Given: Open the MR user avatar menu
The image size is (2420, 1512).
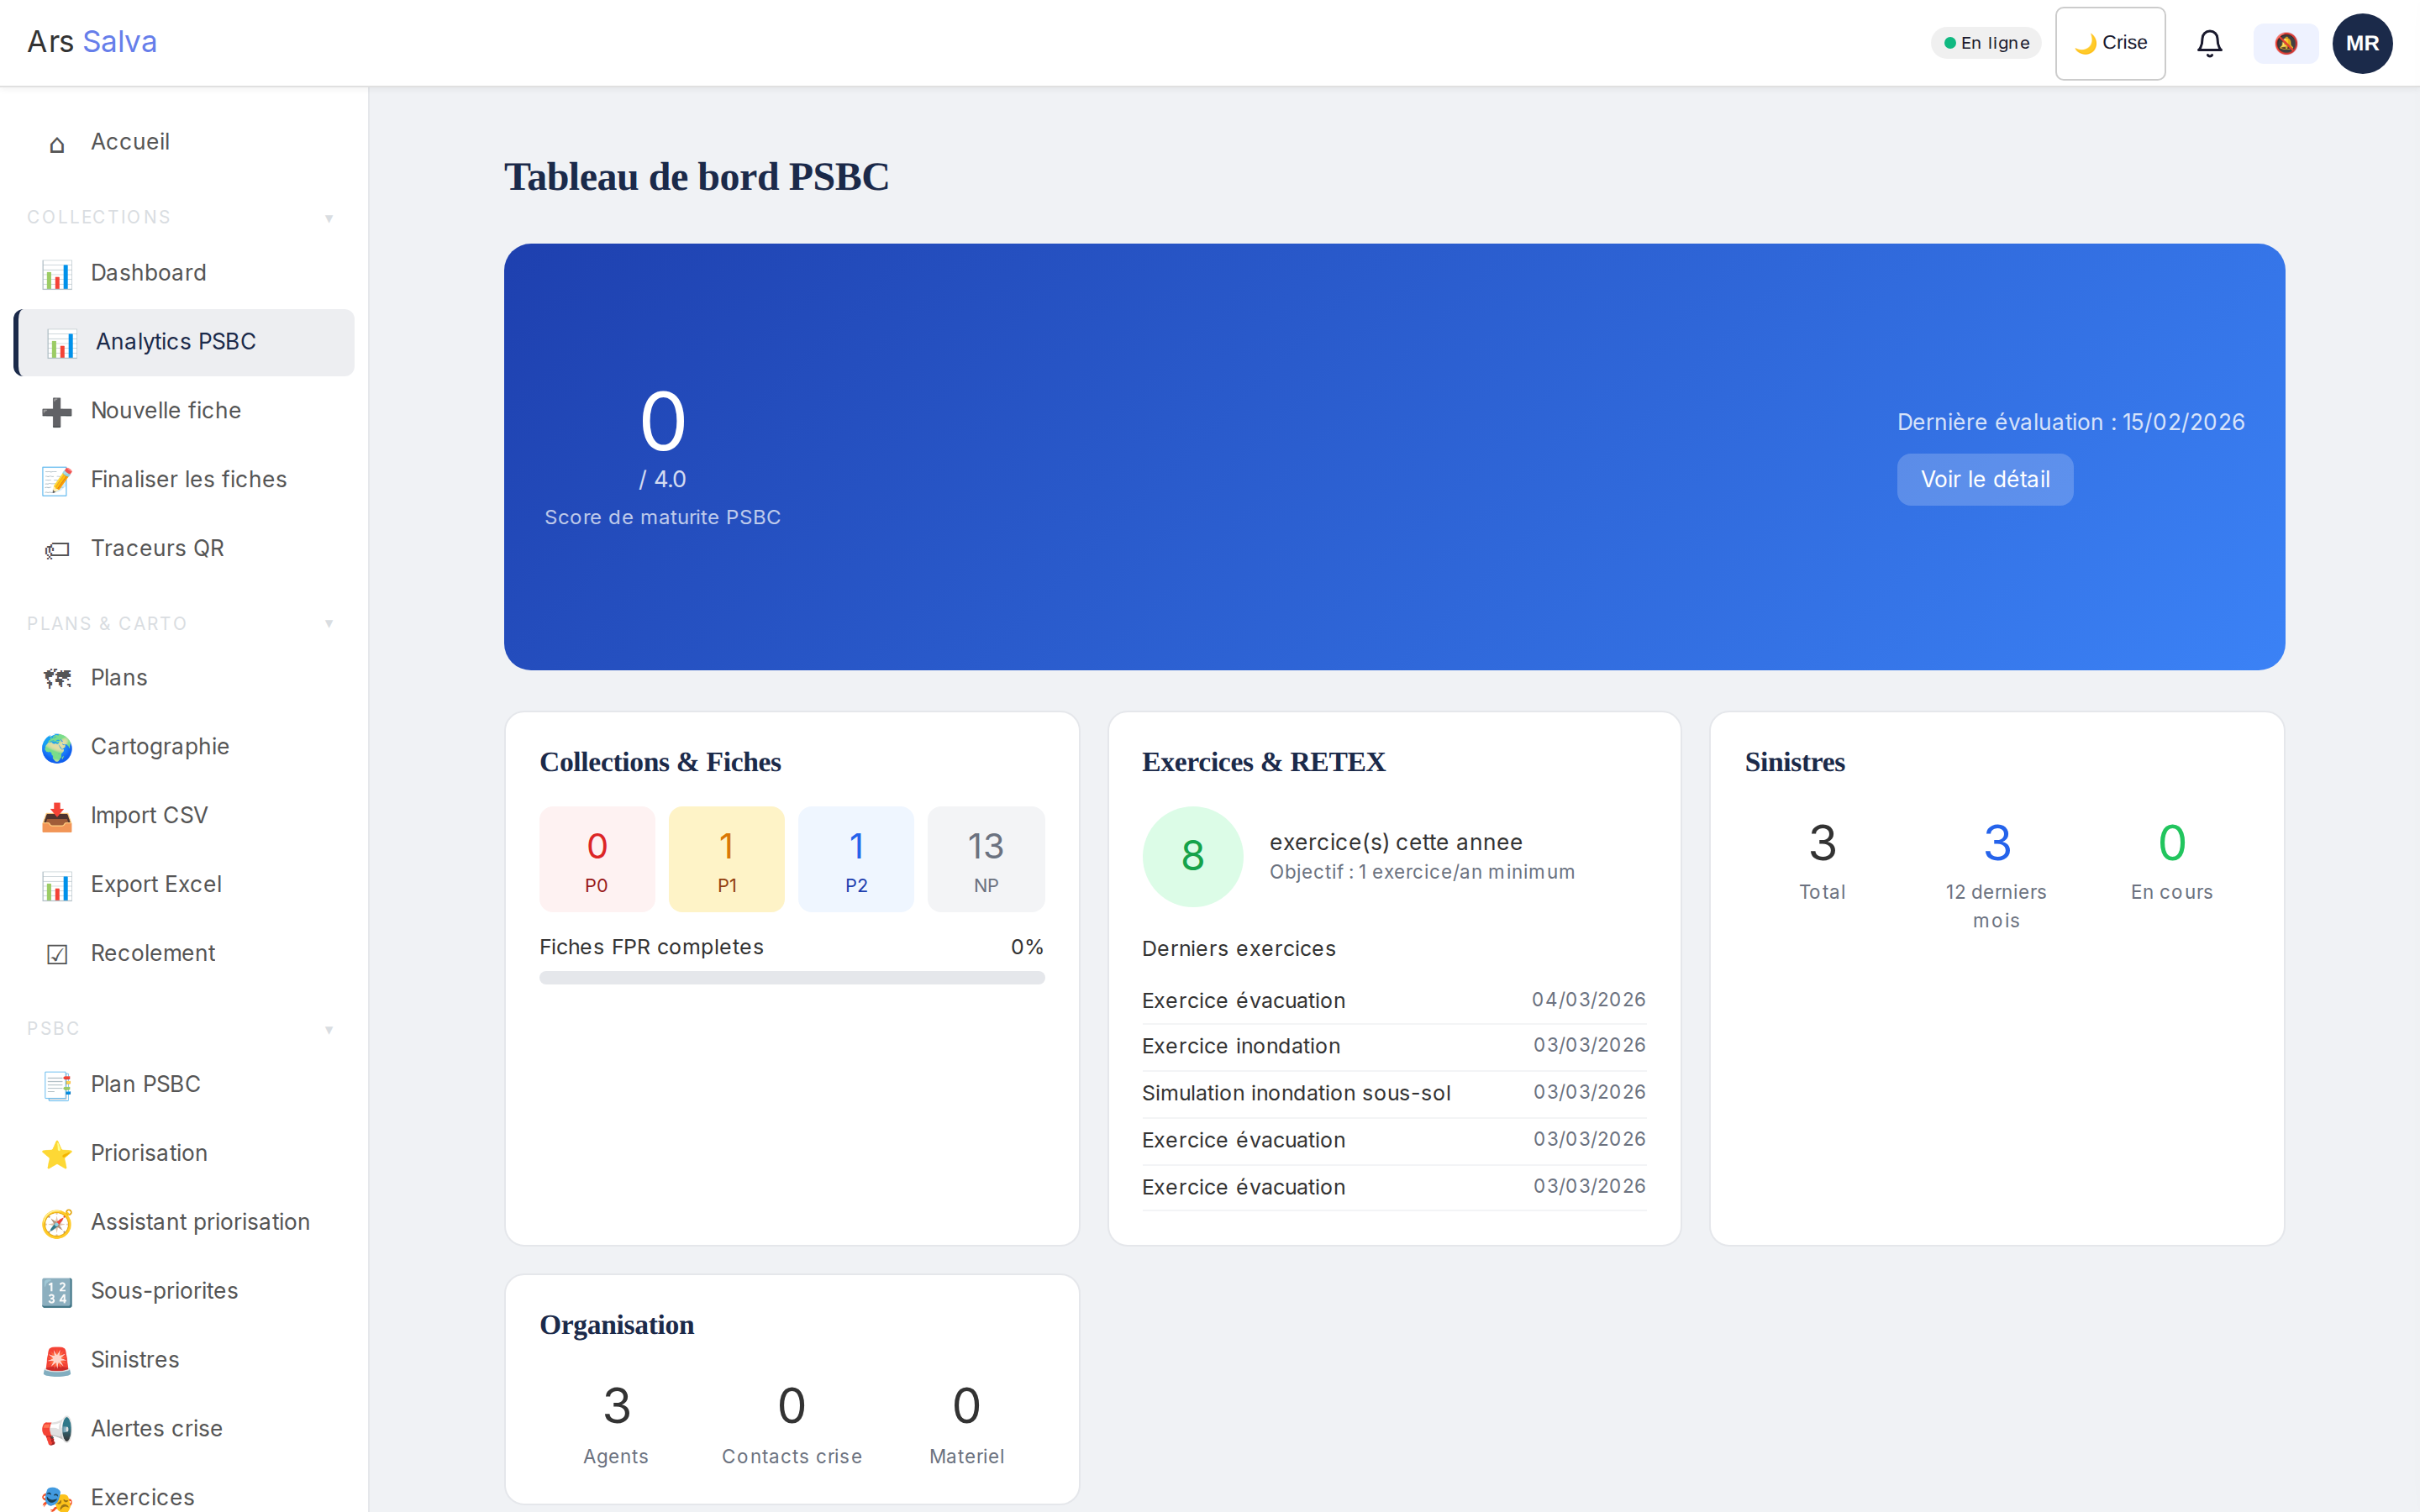Looking at the screenshot, I should [2362, 43].
